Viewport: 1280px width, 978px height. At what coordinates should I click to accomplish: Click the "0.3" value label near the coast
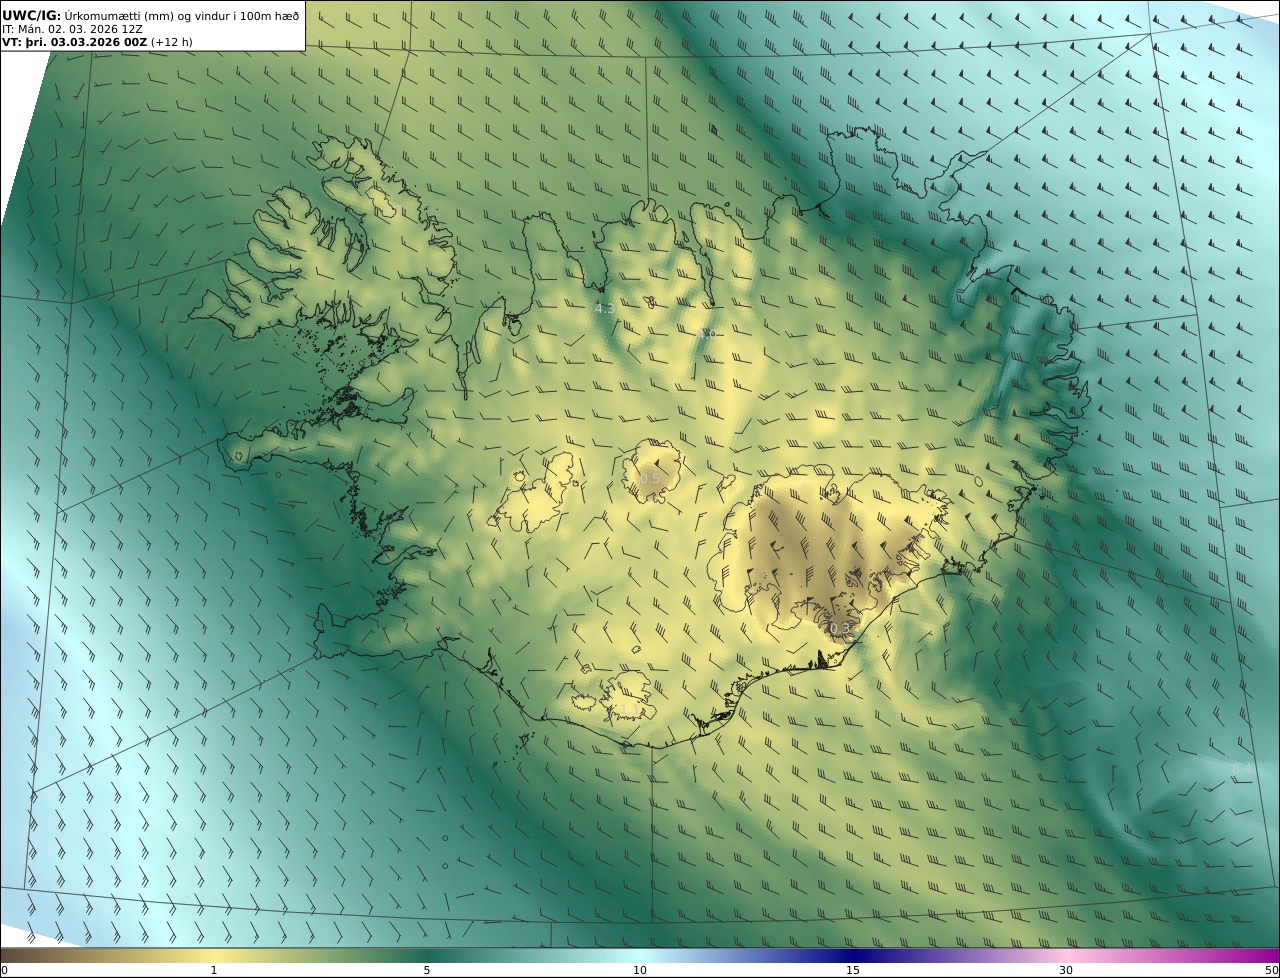839,628
